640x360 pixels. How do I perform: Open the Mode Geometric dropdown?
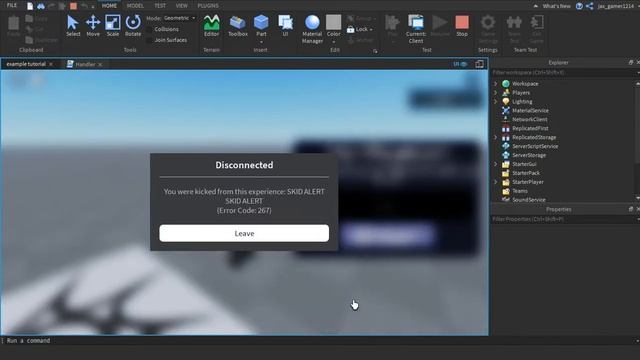tap(179, 18)
